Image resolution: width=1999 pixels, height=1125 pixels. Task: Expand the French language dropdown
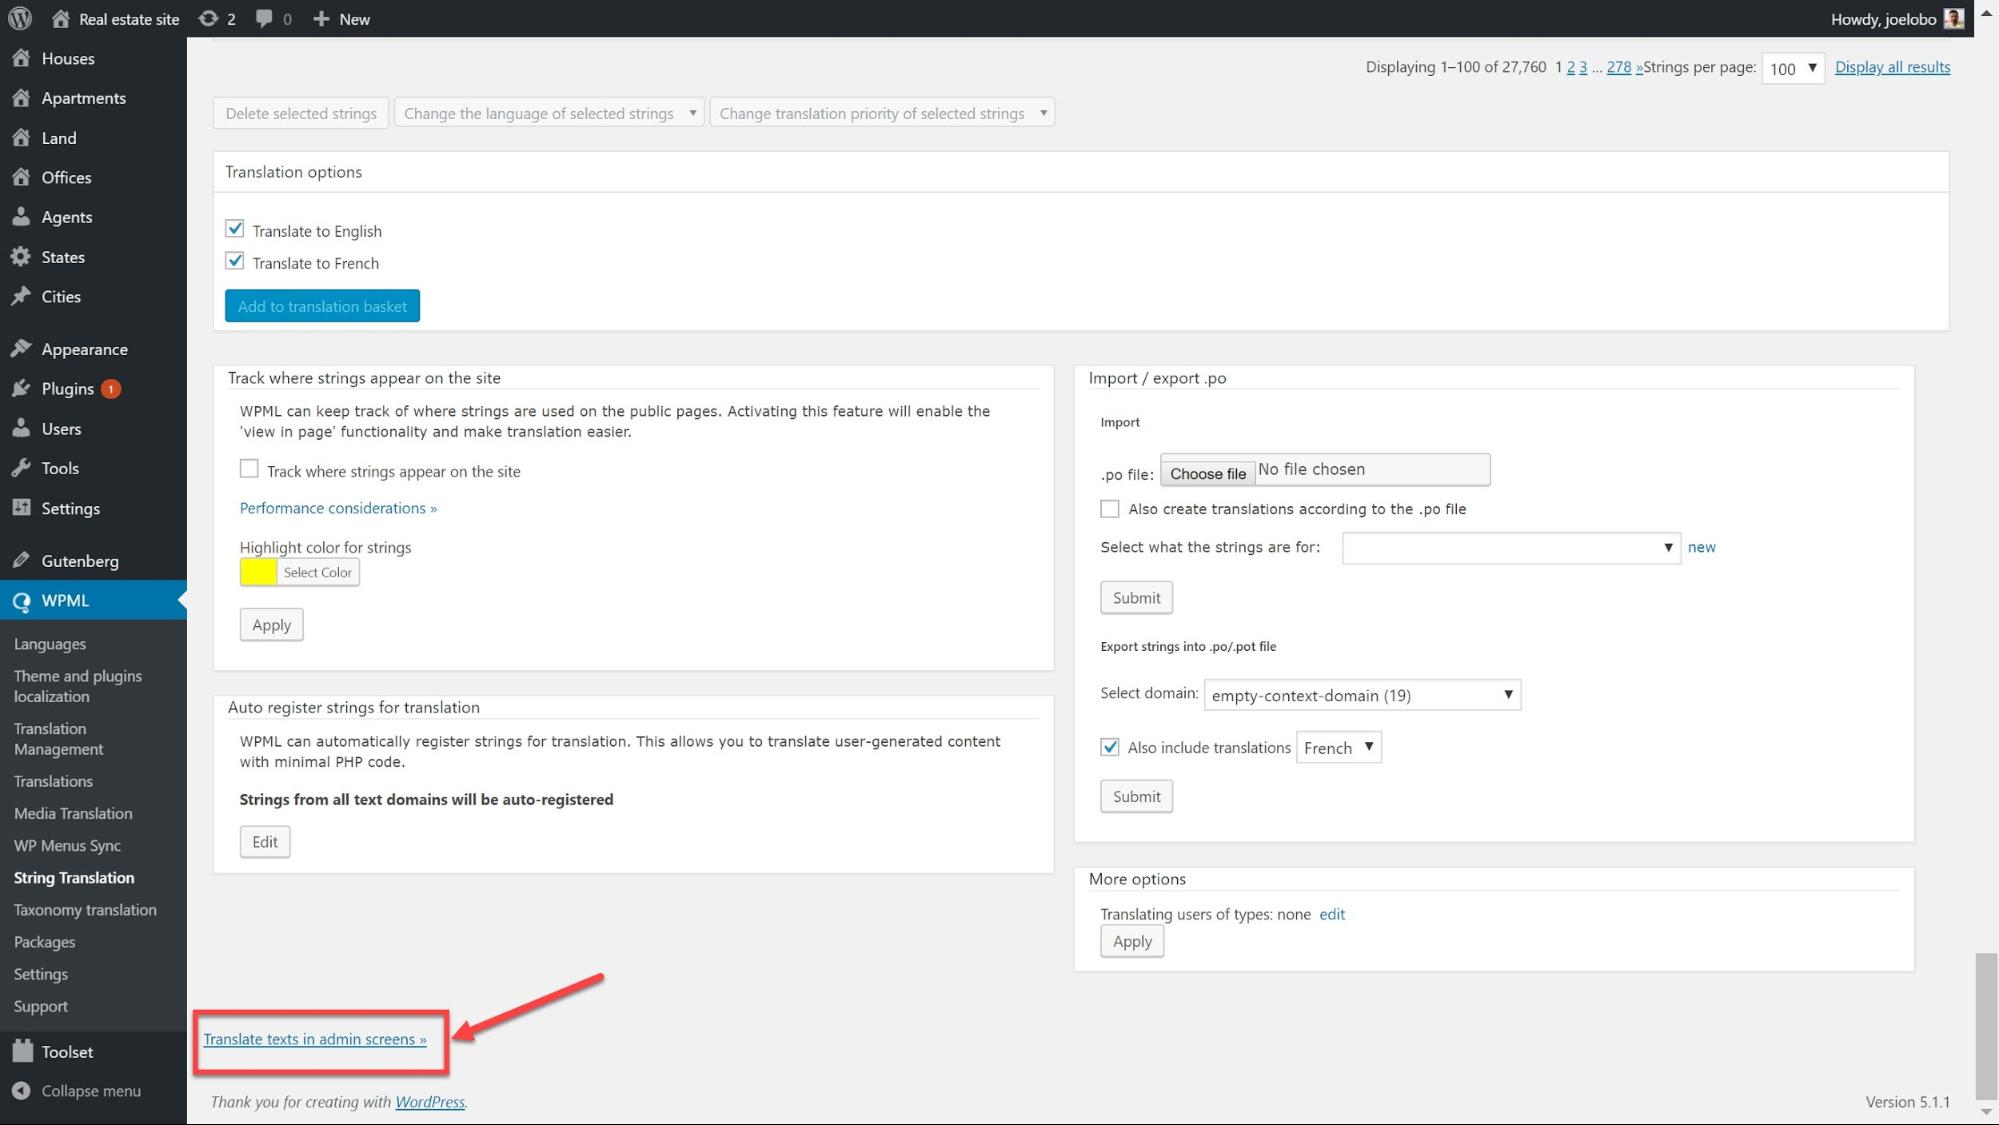pyautogui.click(x=1338, y=748)
